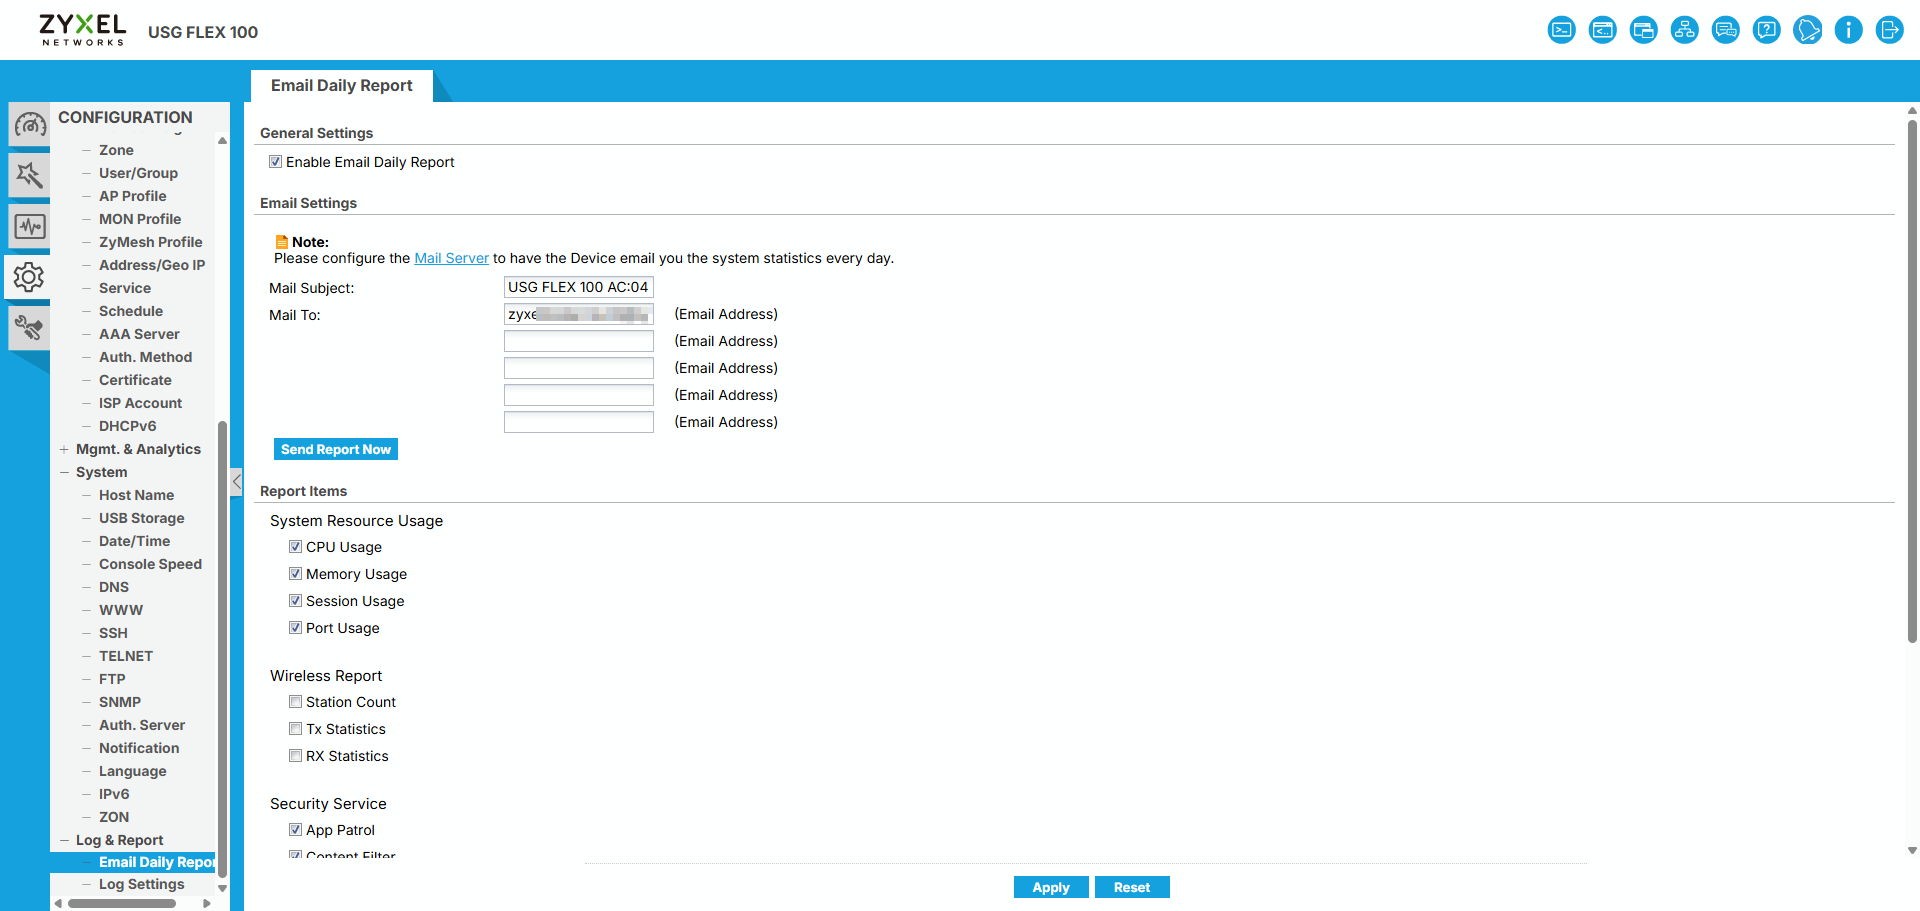
Task: Click the sidebar menu vertical scrollbar
Action: pyautogui.click(x=222, y=650)
